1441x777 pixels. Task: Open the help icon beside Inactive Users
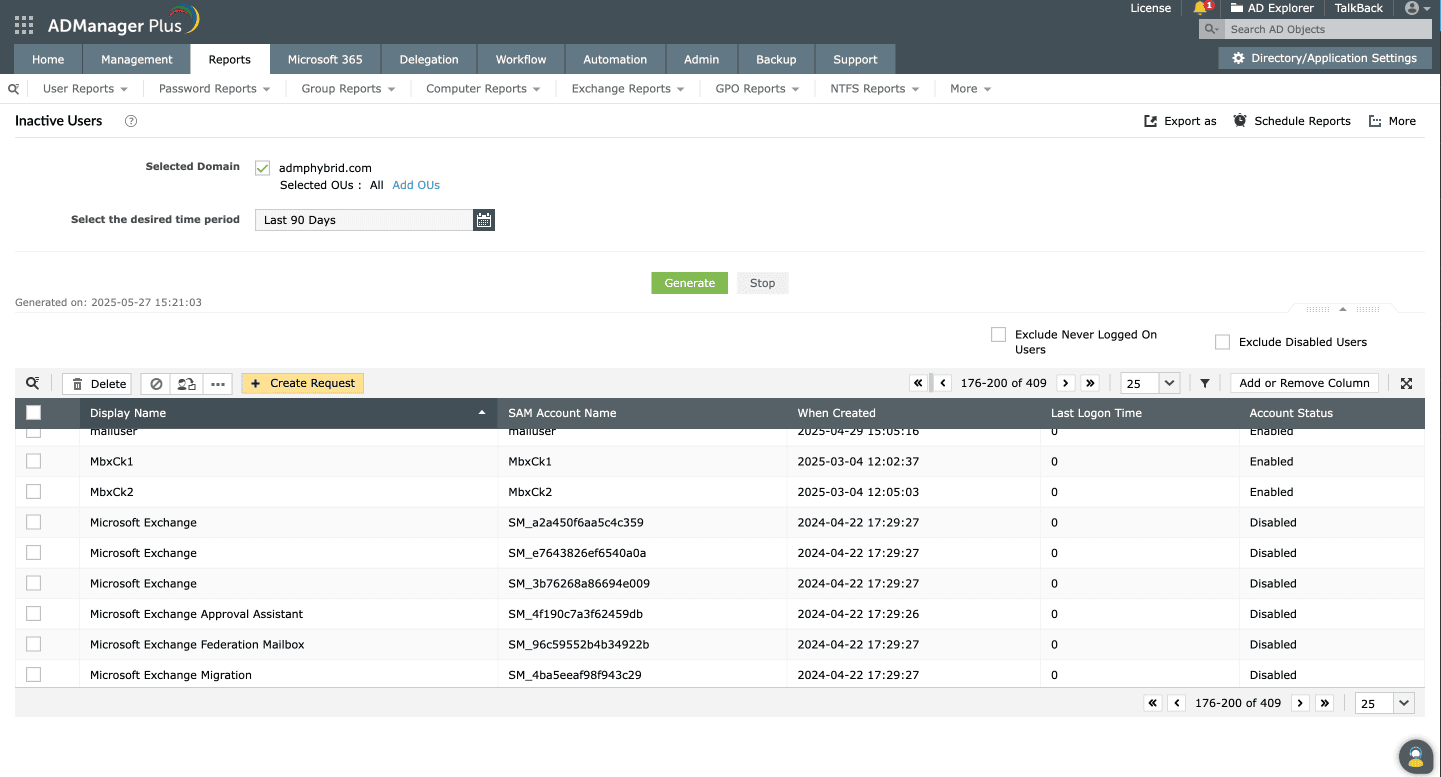tap(131, 121)
